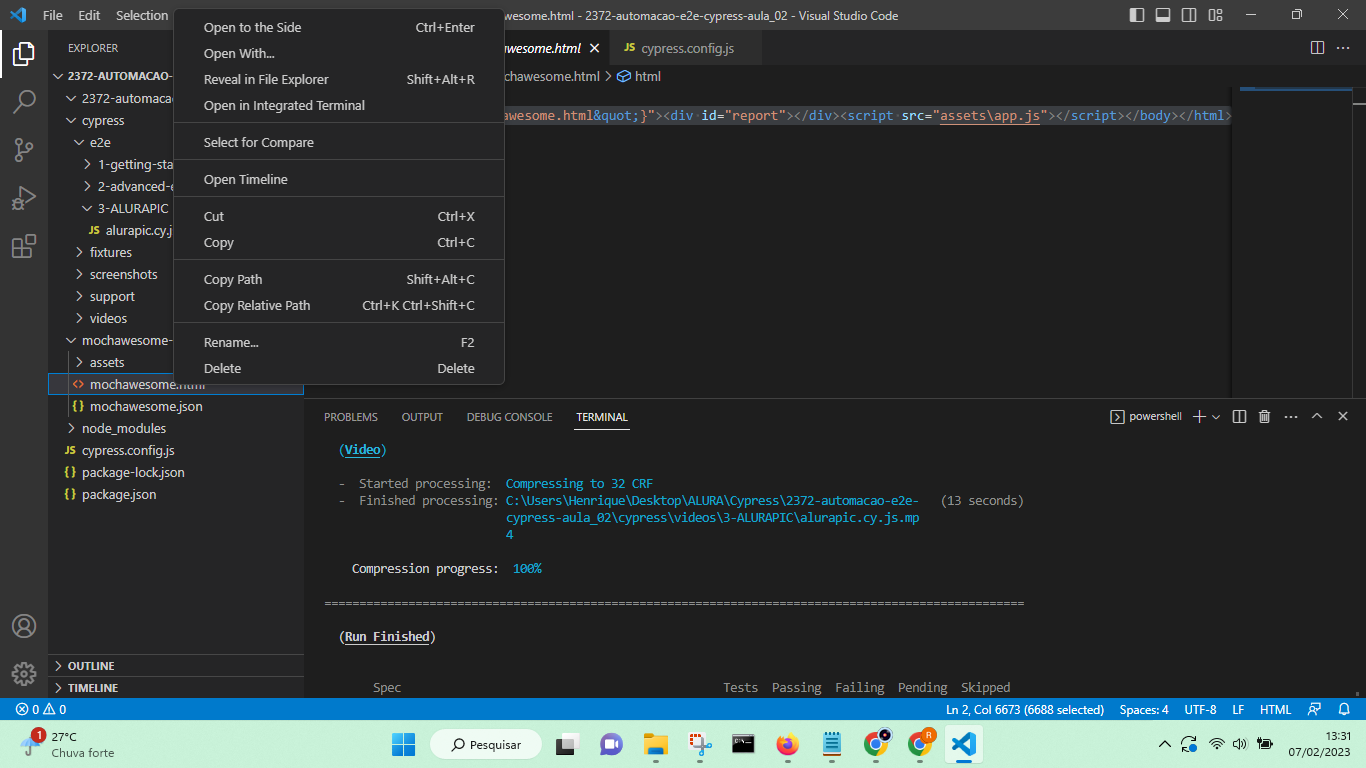
Task: Click the VS Code logo icon
Action: 17,15
